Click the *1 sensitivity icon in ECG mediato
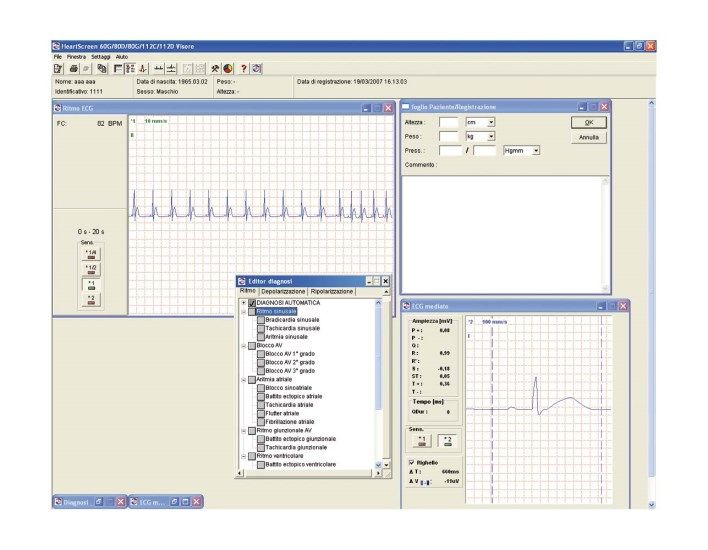This screenshot has height=550, width=708. (421, 440)
